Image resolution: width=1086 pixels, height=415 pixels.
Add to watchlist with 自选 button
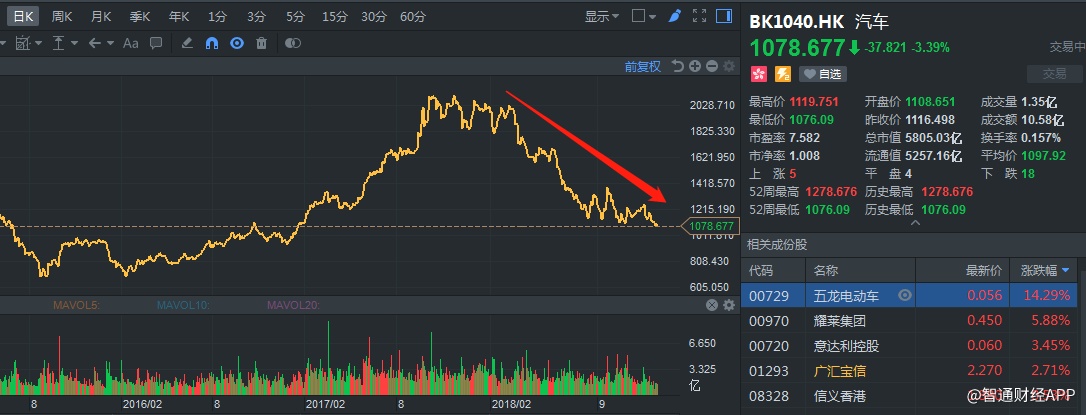(823, 73)
